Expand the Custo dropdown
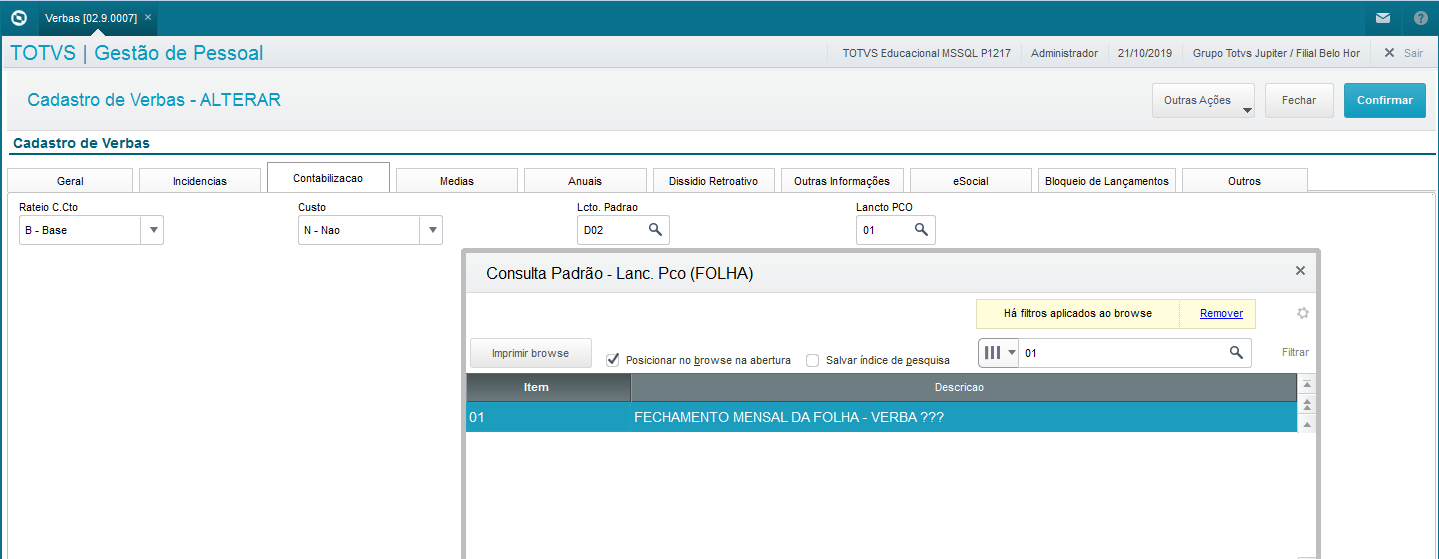Screen dimensions: 1439x559 point(432,230)
